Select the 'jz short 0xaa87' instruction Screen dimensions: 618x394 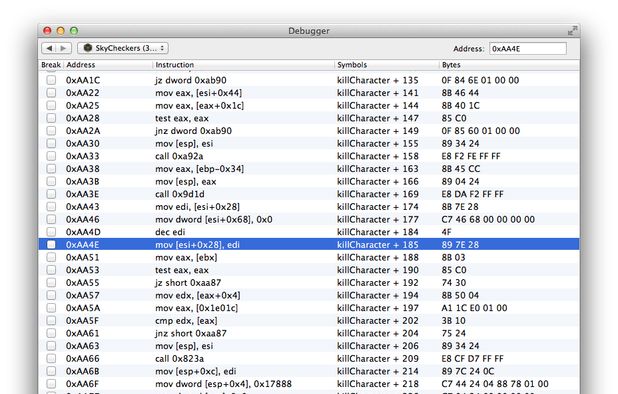pos(188,282)
